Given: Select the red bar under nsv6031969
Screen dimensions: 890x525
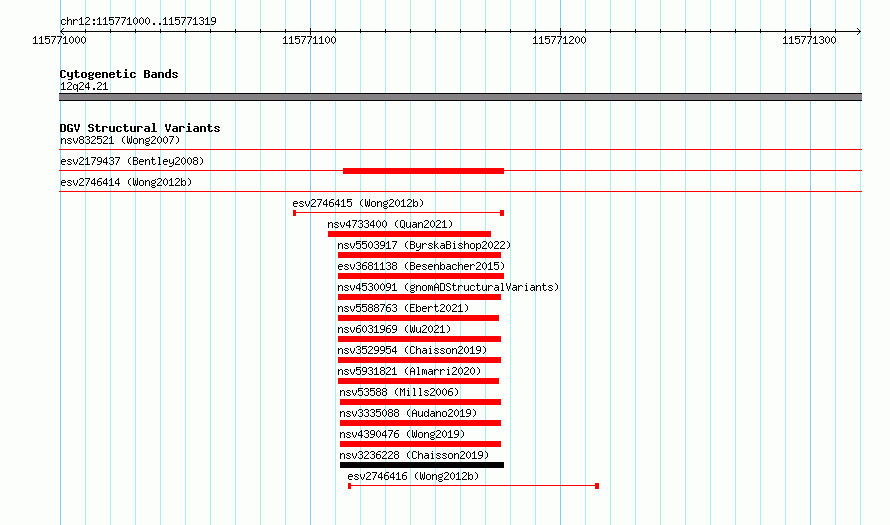Looking at the screenshot, I should click(419, 339).
